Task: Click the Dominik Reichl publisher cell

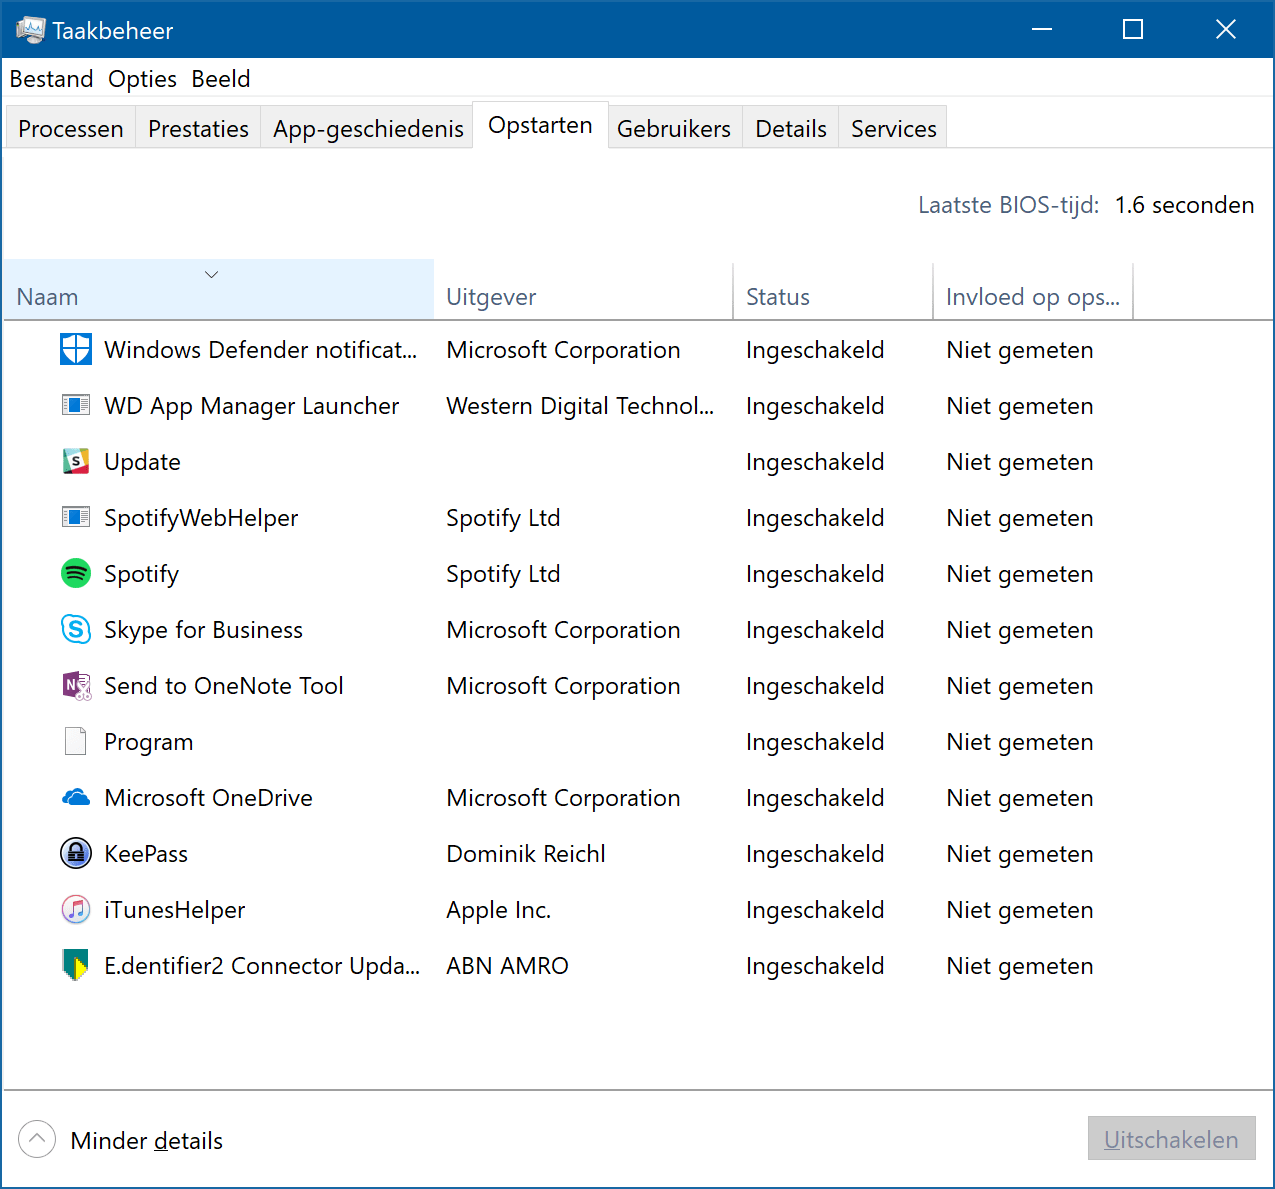Action: pos(526,854)
